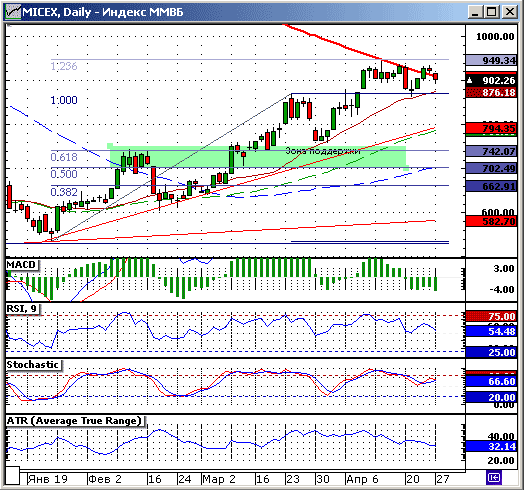This screenshot has width=524, height=490.
Task: Click the scroll-to-latest arrow icon at bottom right
Action: [494, 478]
